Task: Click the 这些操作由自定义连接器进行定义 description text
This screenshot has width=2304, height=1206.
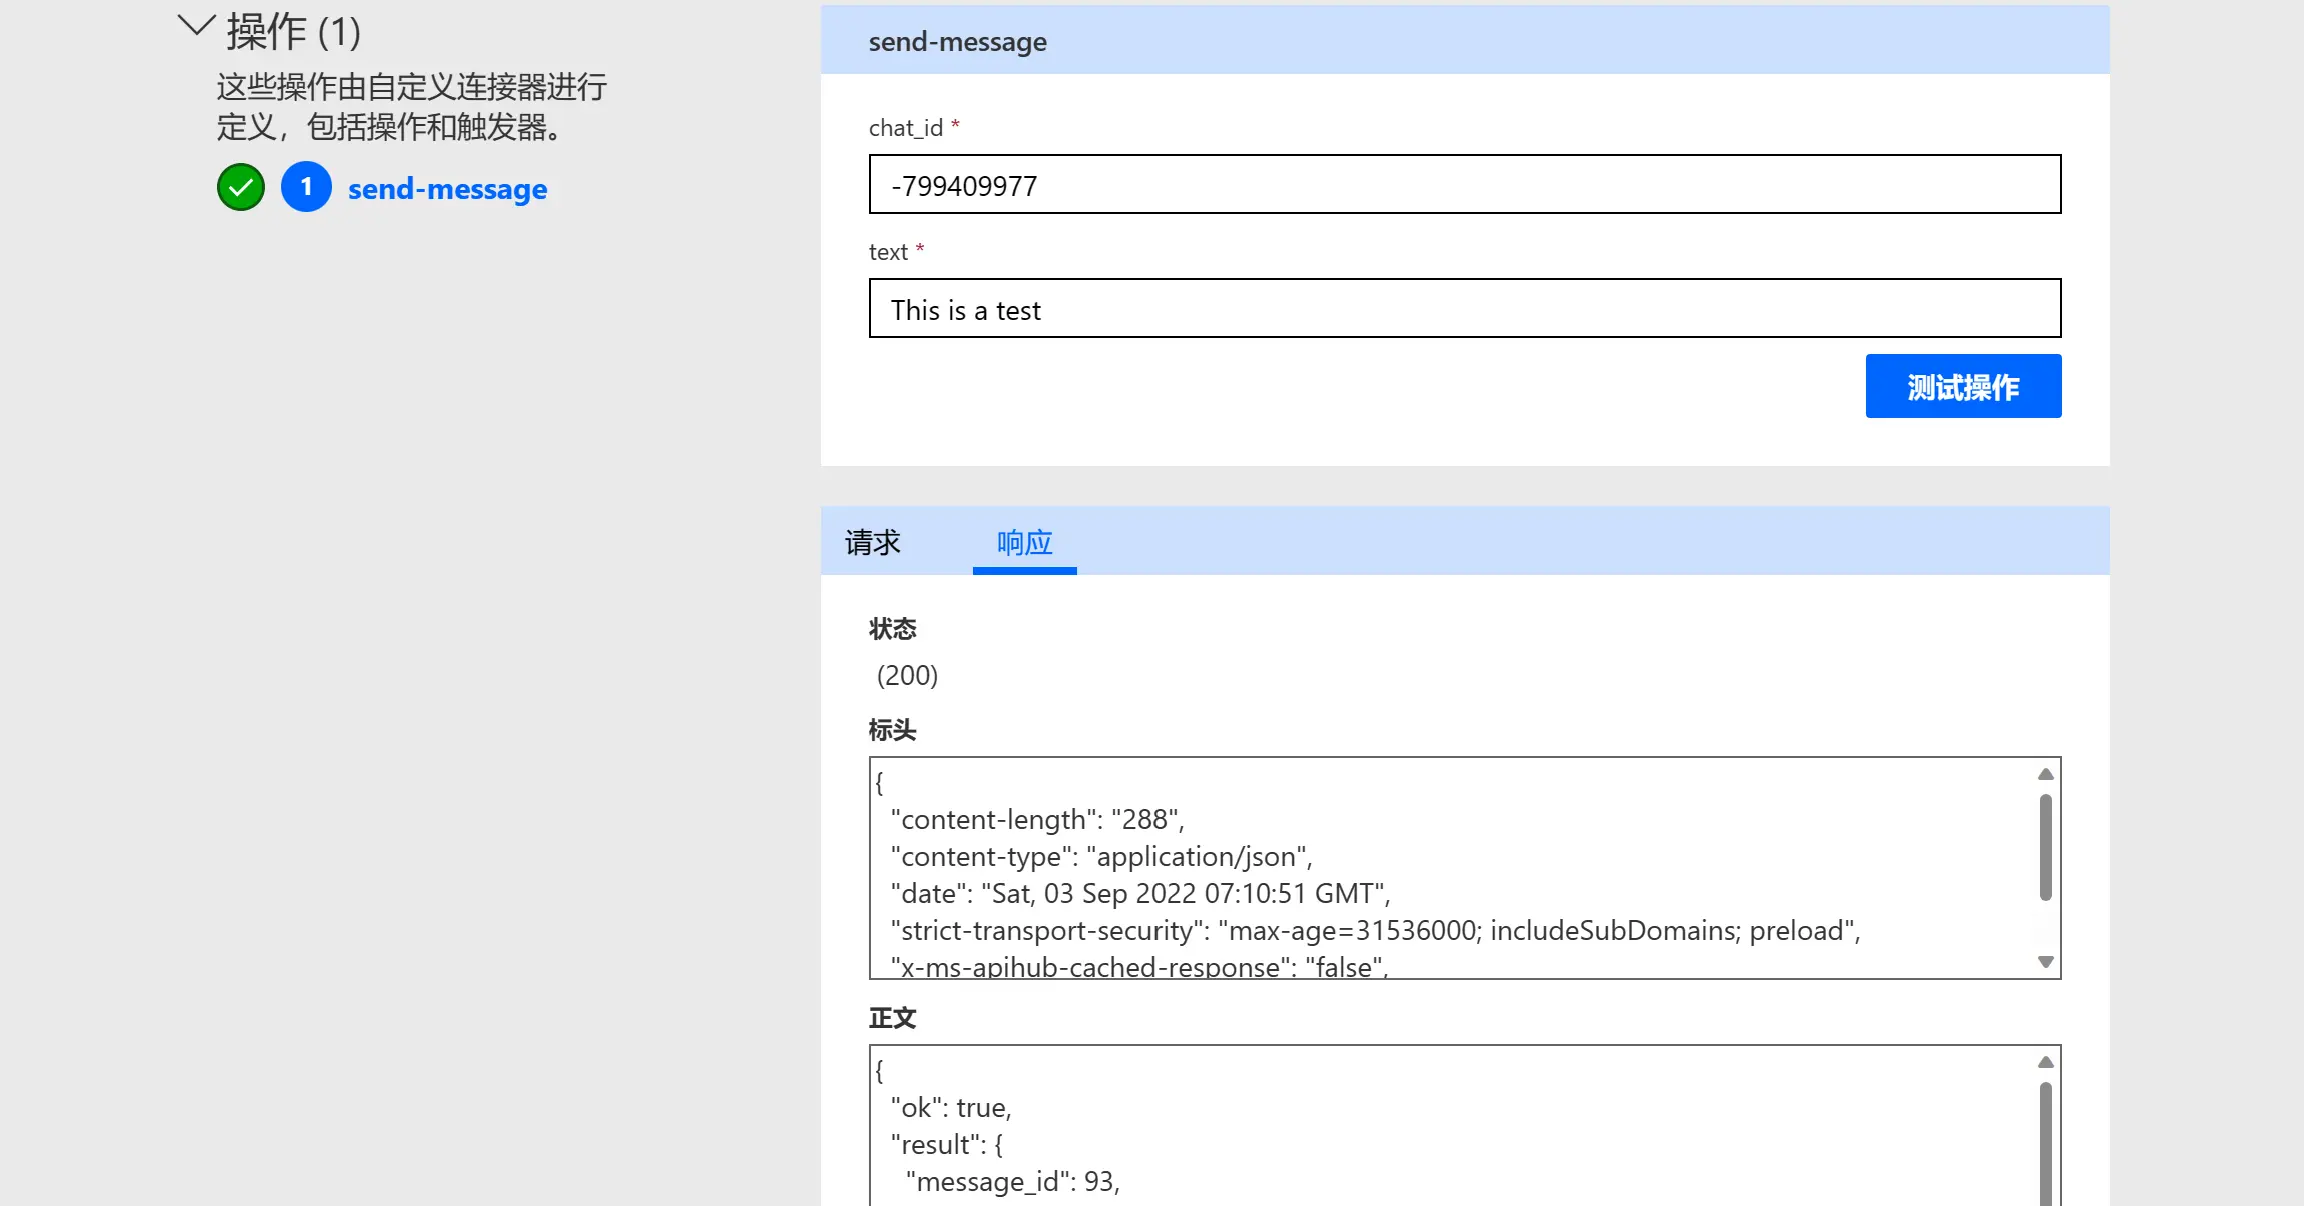Action: [x=412, y=107]
